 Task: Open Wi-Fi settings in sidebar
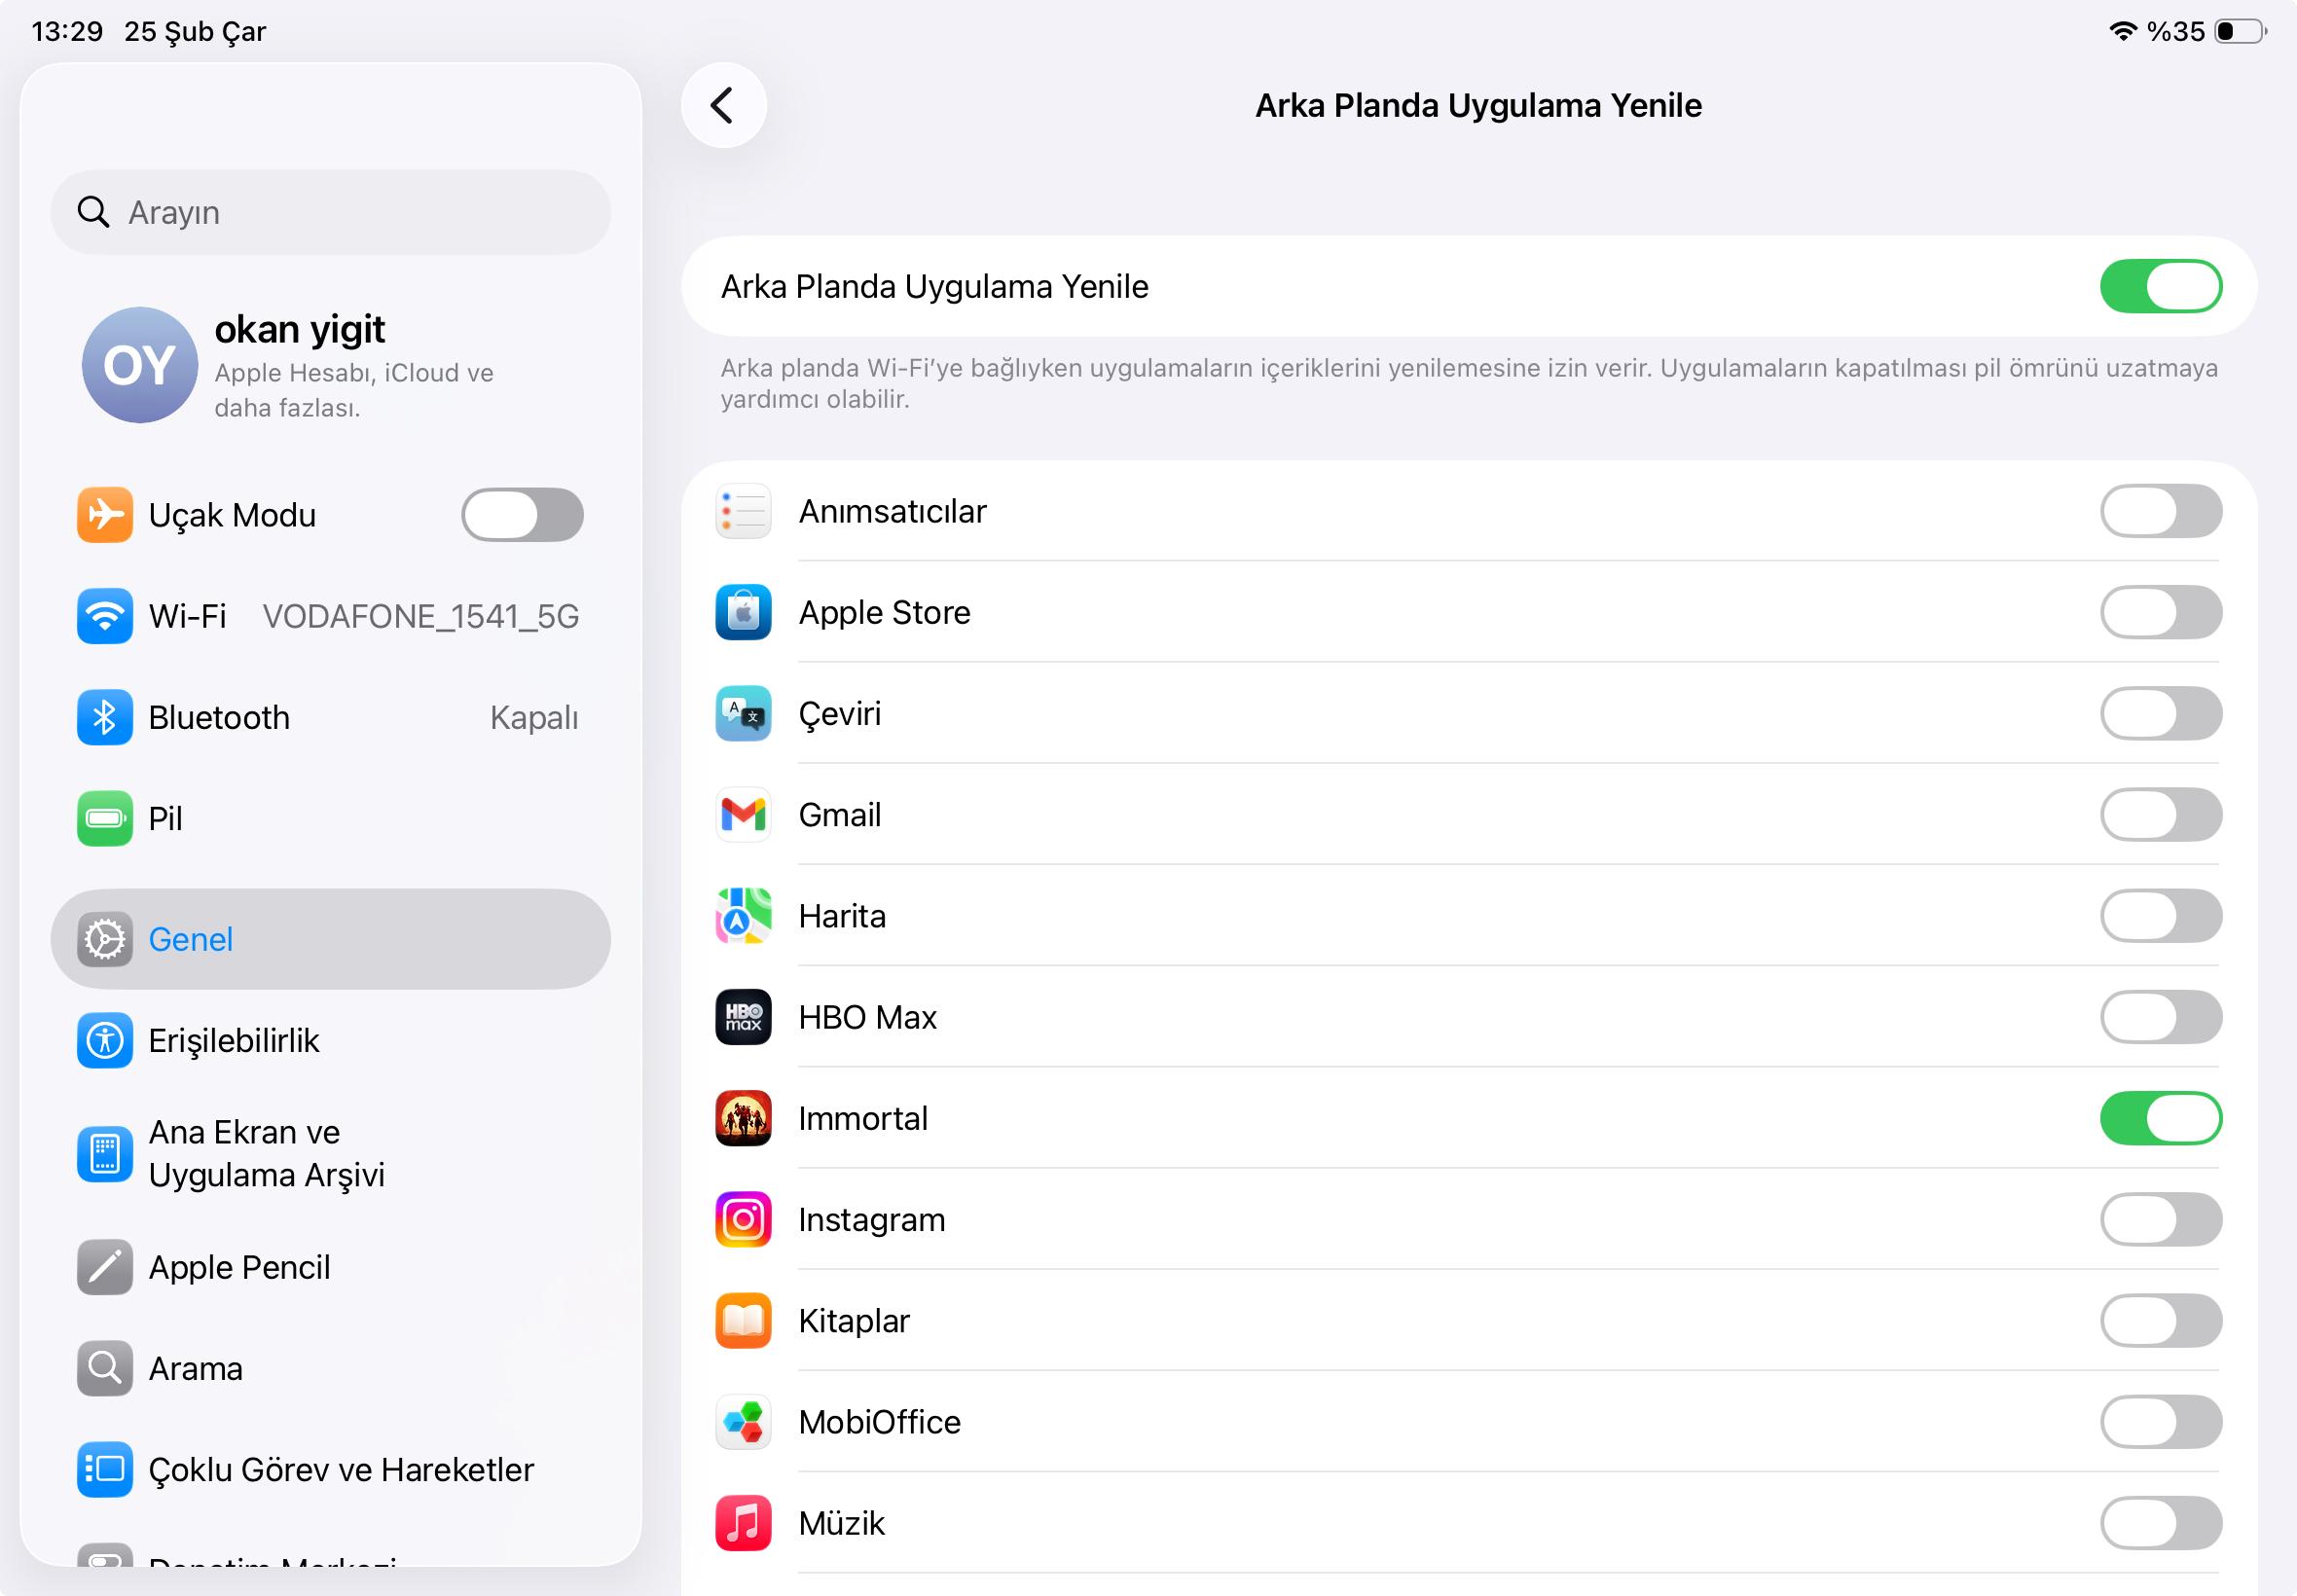coord(330,616)
